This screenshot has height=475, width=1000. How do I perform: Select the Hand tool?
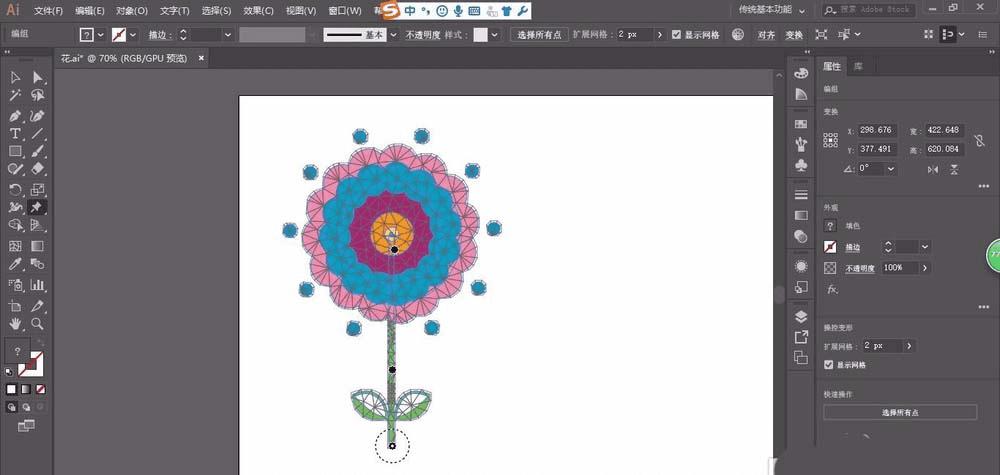coord(16,324)
